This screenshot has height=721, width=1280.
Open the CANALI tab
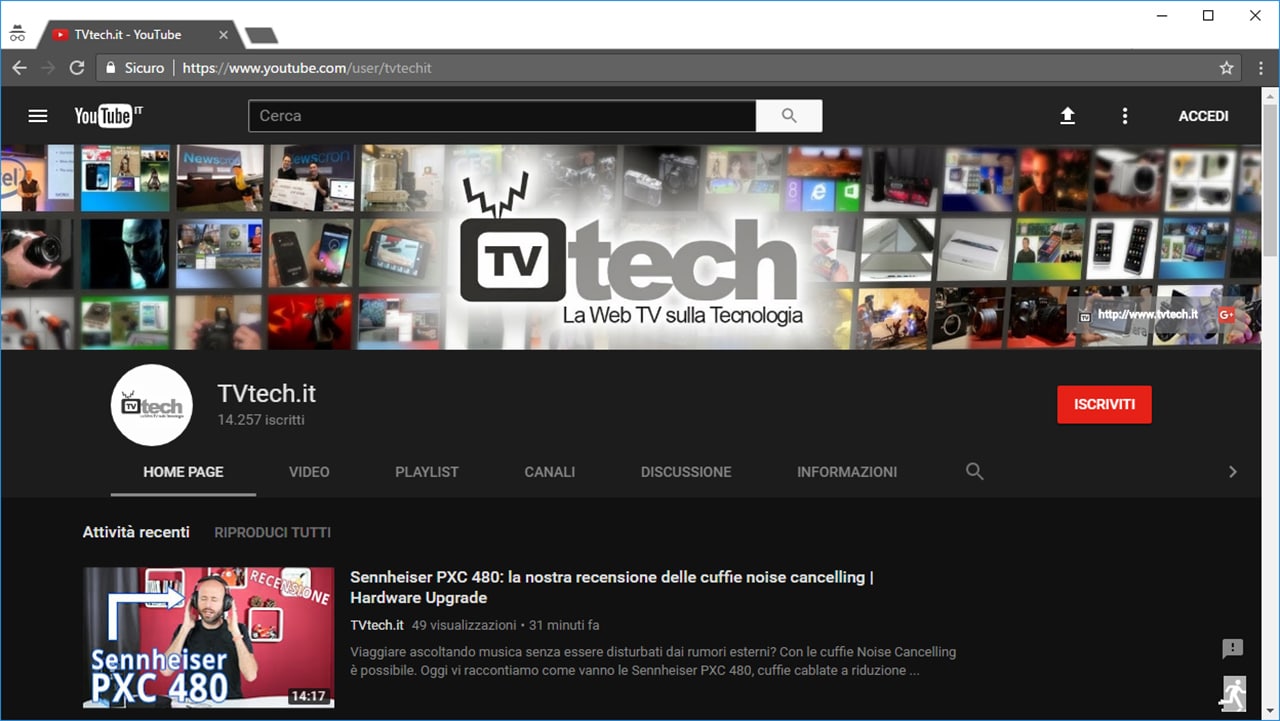point(550,472)
